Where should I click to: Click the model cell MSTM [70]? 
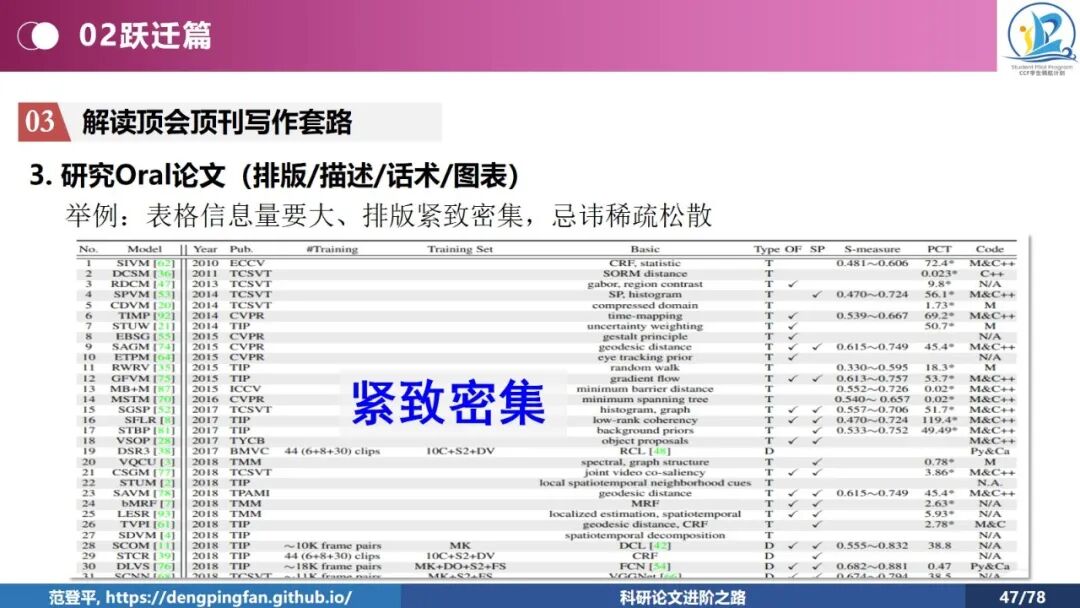[x=143, y=399]
